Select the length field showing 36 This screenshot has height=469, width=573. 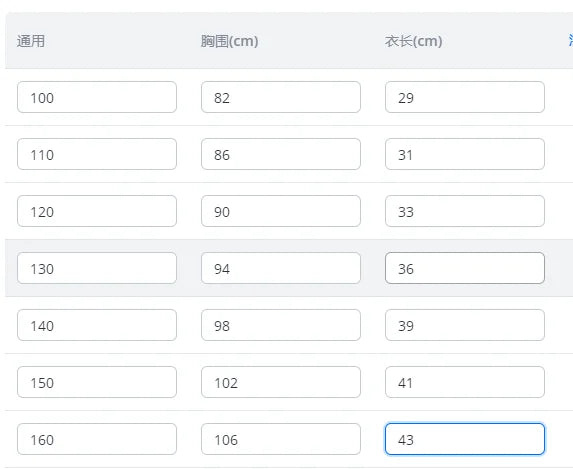point(465,268)
